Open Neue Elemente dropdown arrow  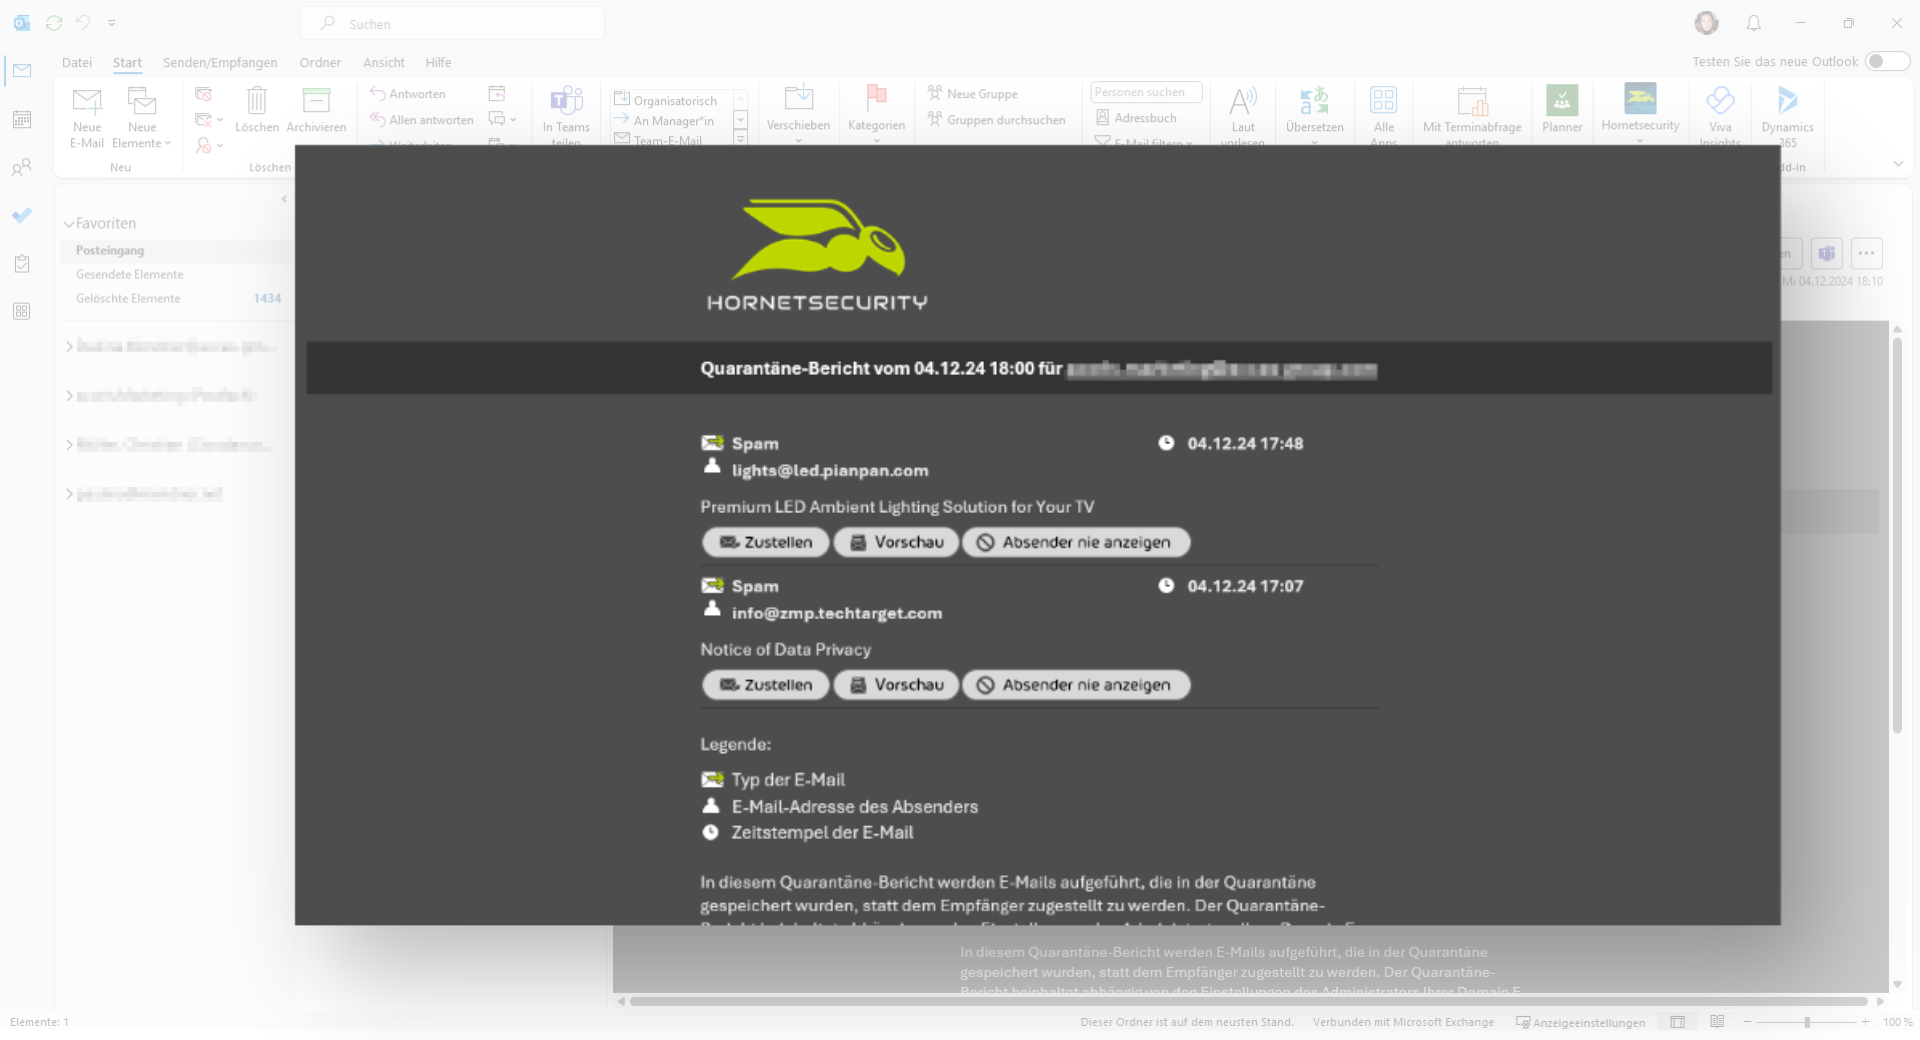coord(167,144)
